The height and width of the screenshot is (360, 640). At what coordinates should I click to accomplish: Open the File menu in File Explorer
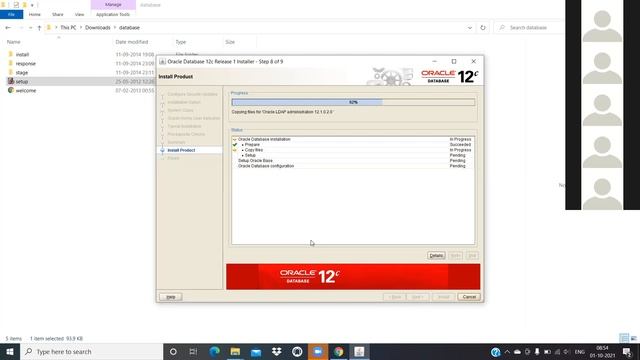(11, 14)
